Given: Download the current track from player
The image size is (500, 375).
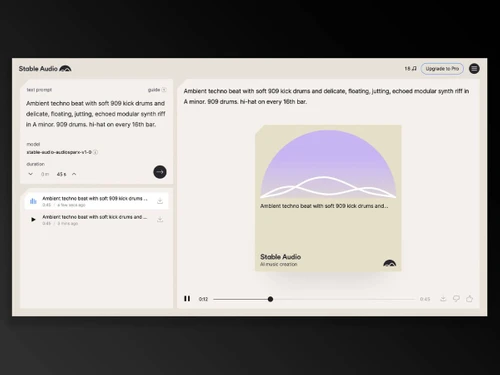Looking at the screenshot, I should coord(443,298).
